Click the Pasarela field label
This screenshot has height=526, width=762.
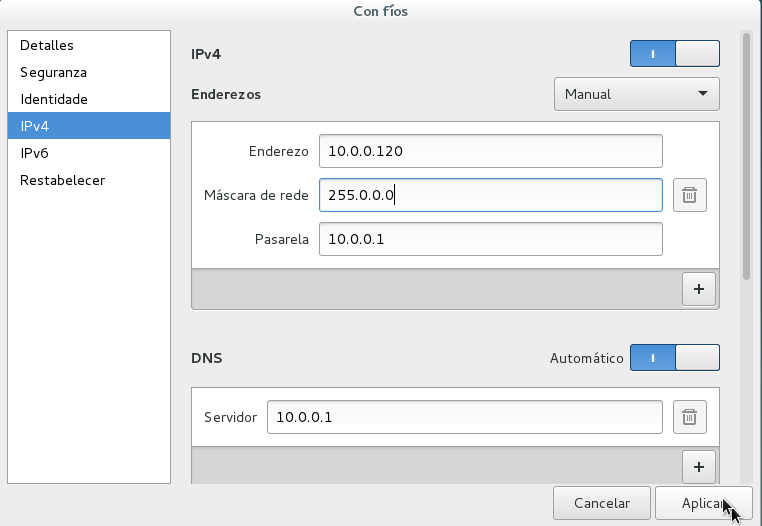tap(282, 239)
